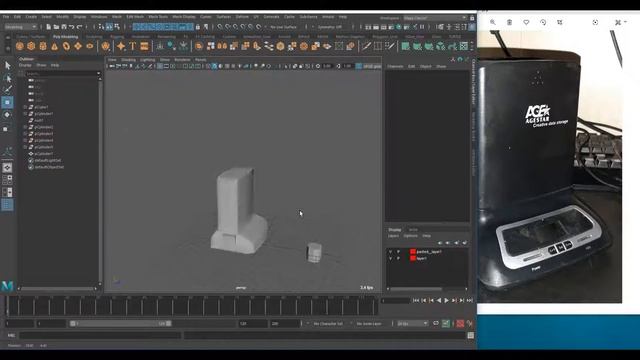
Task: Create a polygon torus from the shelf
Action: [66, 47]
